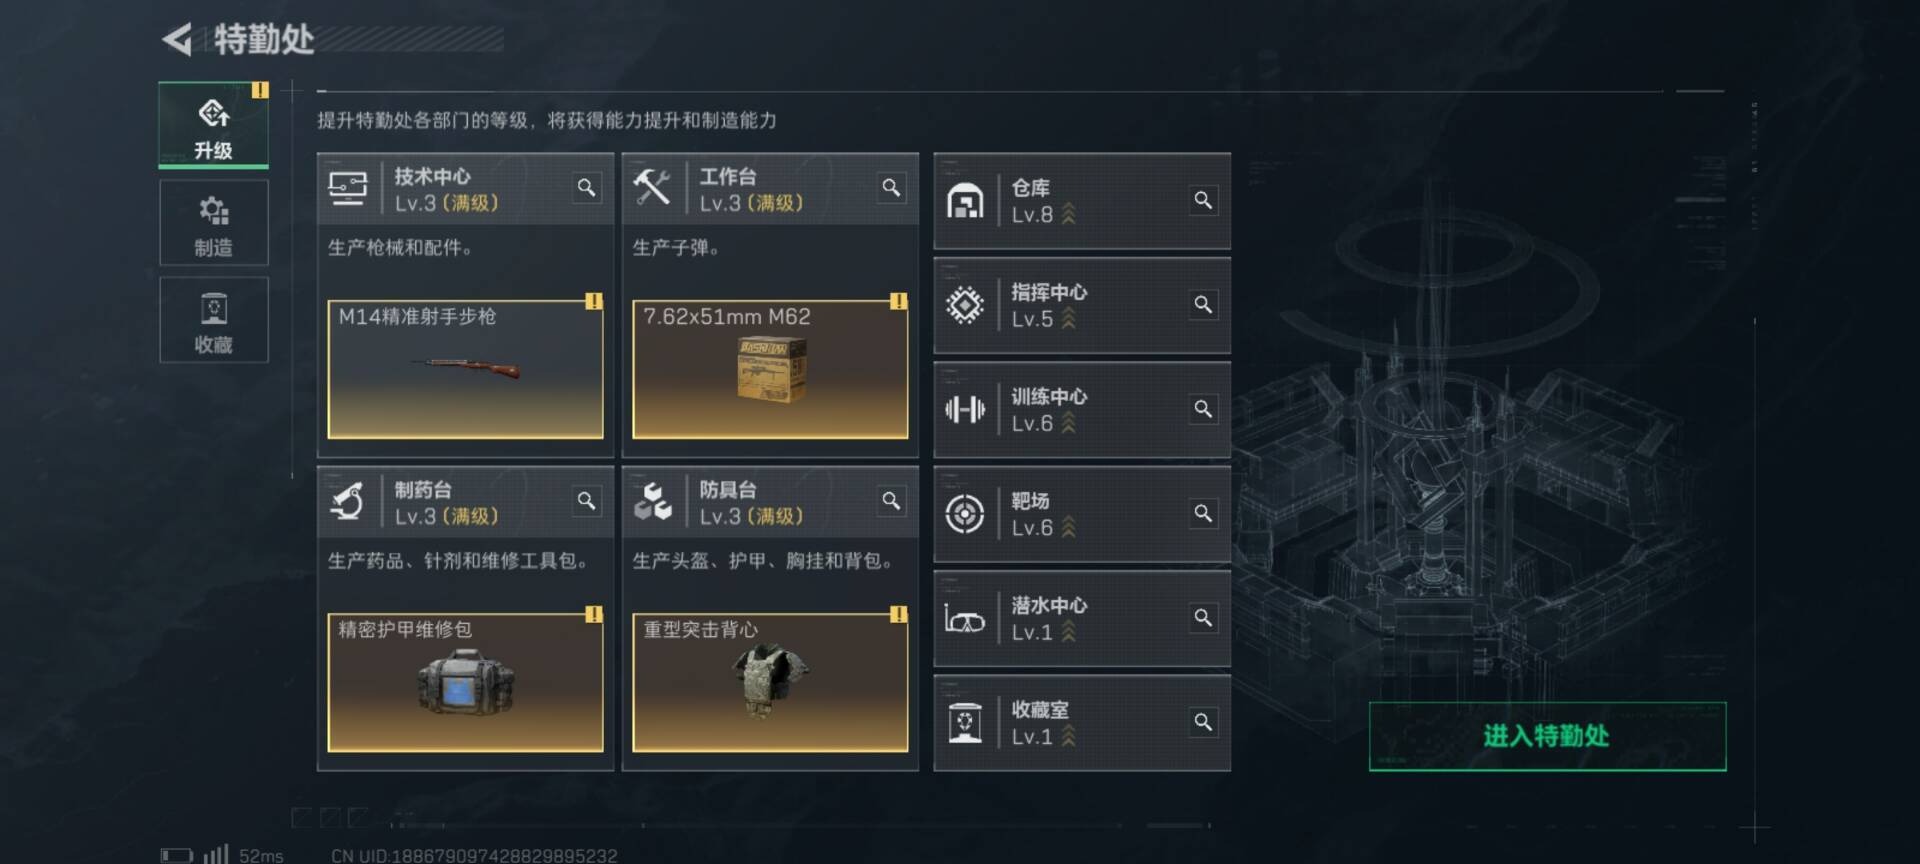Open the 收藏室 Lv.1 upgrade row
Image resolution: width=1920 pixels, height=864 pixels.
[x=1082, y=723]
